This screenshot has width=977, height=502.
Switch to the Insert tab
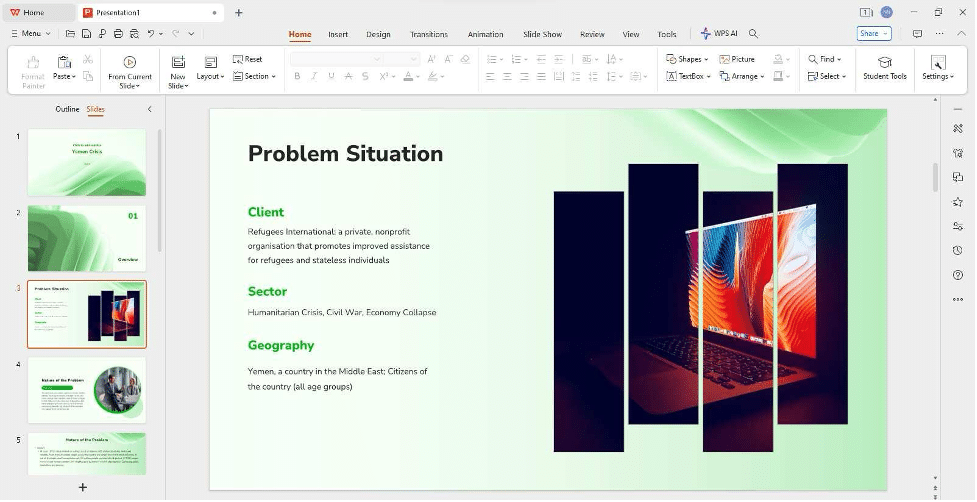(x=338, y=34)
